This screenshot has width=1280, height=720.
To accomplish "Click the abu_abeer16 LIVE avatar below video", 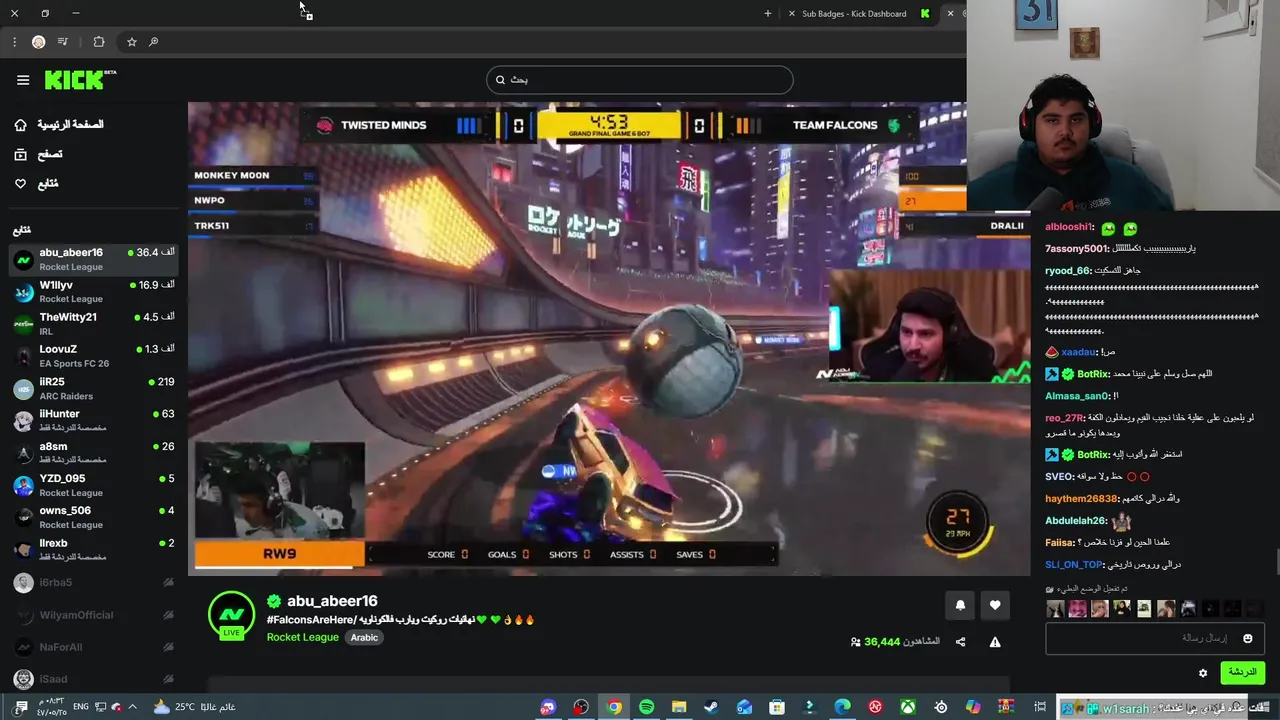I will pos(231,615).
